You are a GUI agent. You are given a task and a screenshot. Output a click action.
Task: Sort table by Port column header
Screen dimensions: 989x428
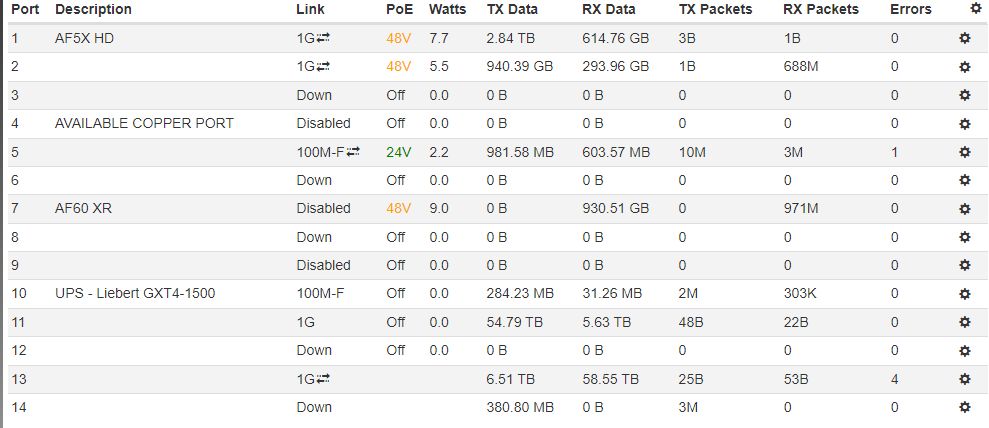click(25, 9)
